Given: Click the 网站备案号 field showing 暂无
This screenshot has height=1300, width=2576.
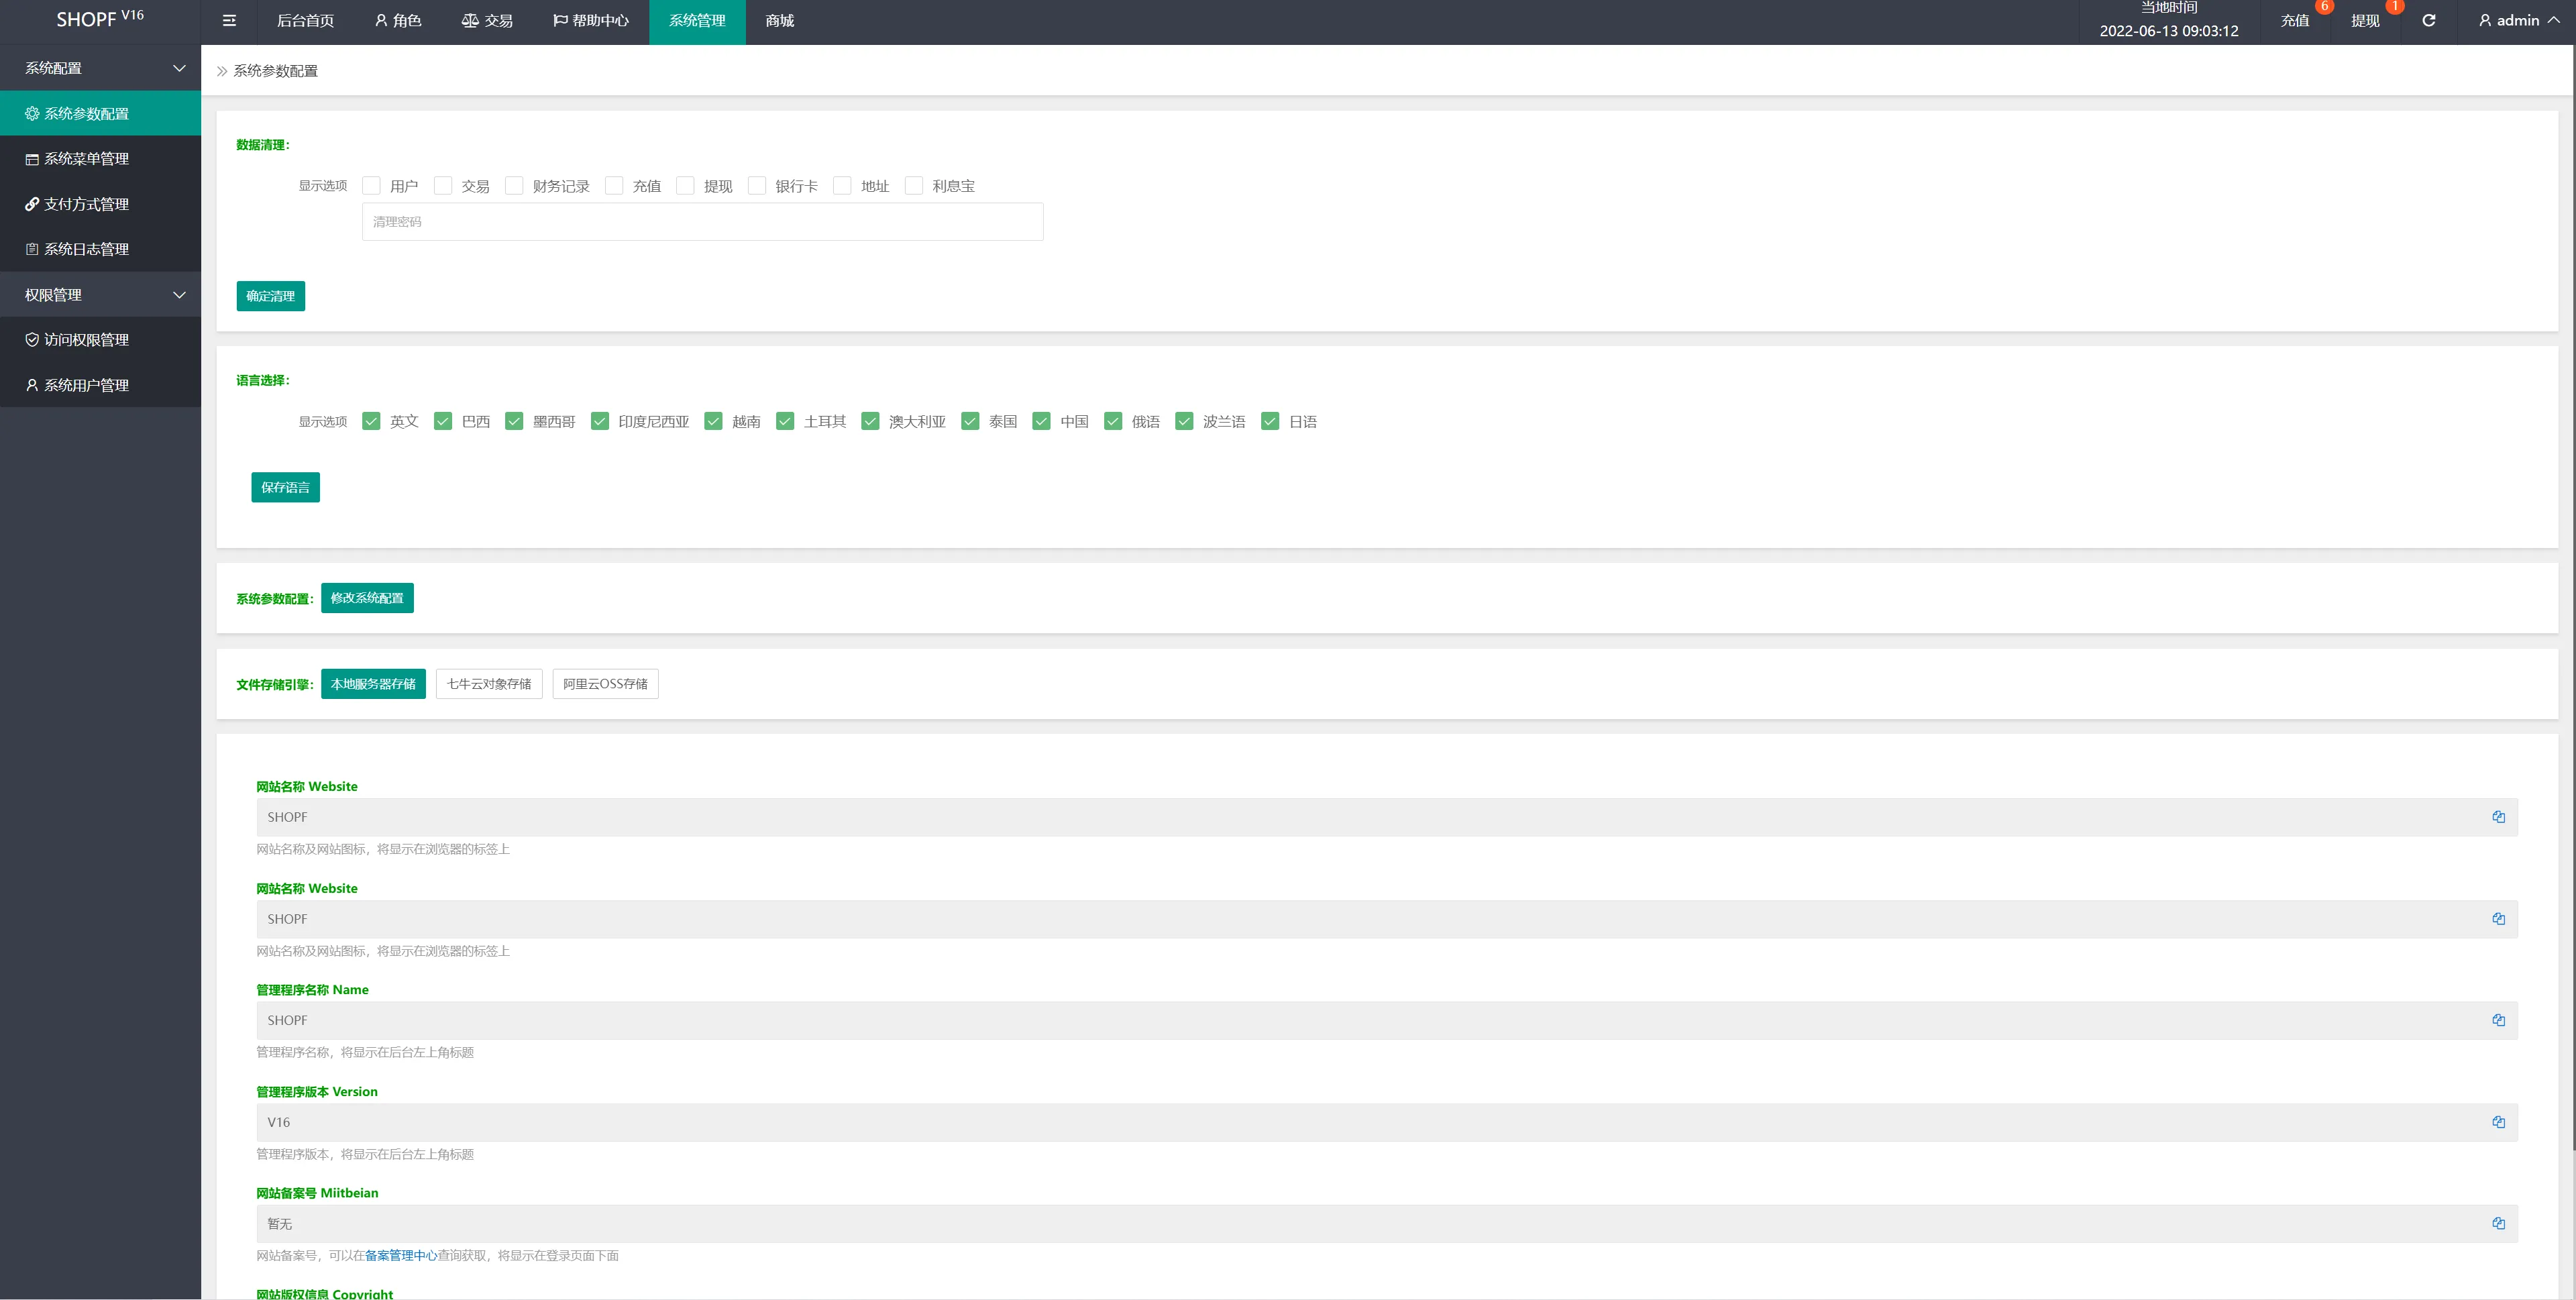Looking at the screenshot, I should pos(1387,1223).
